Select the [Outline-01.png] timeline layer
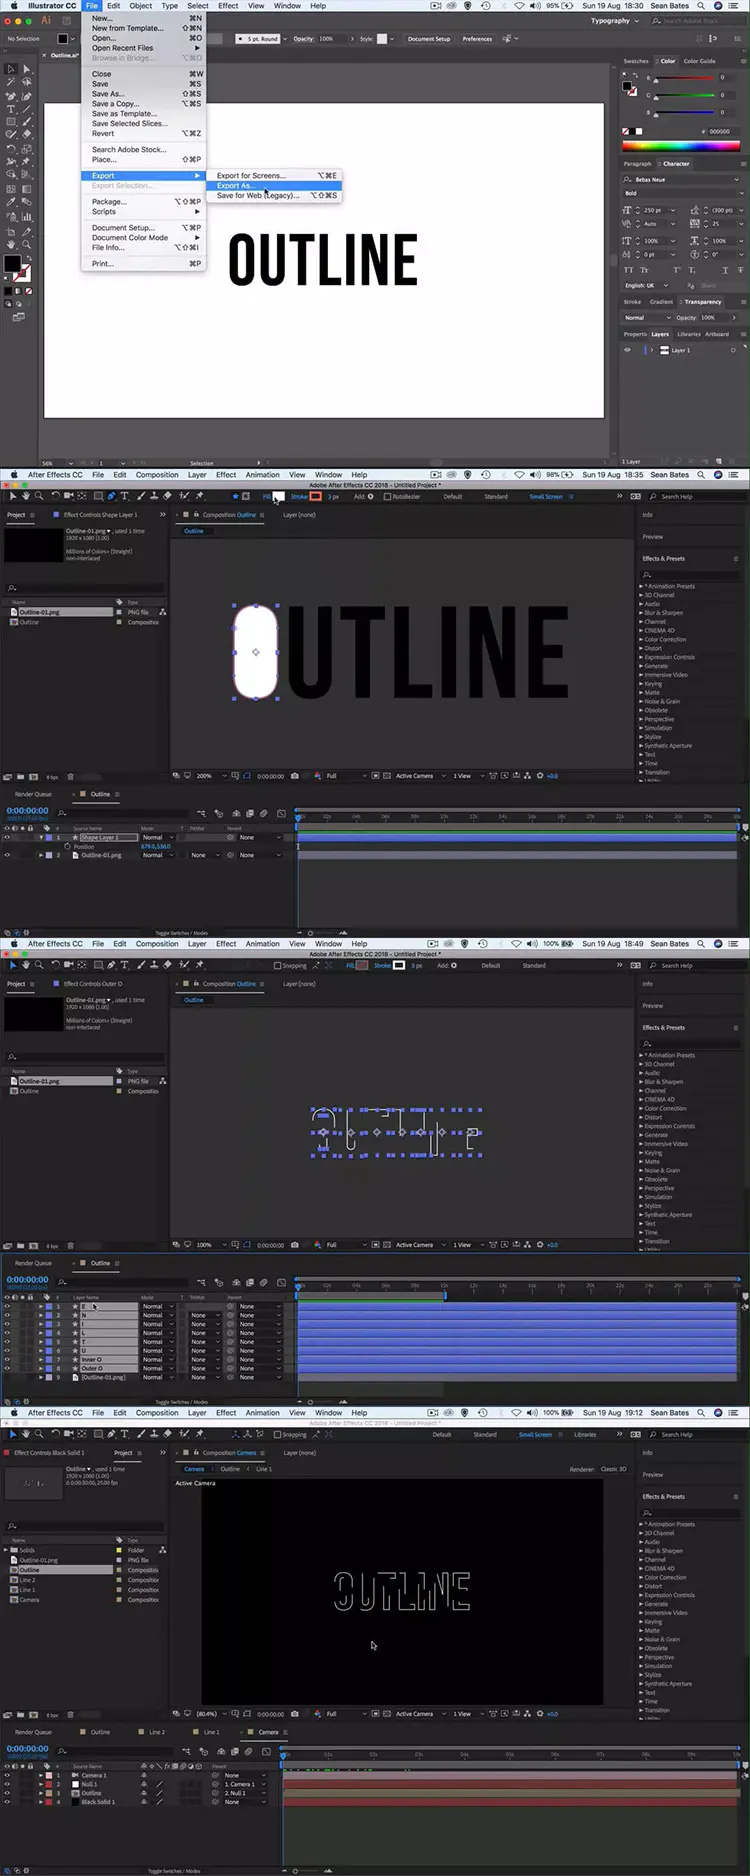 coord(103,1377)
